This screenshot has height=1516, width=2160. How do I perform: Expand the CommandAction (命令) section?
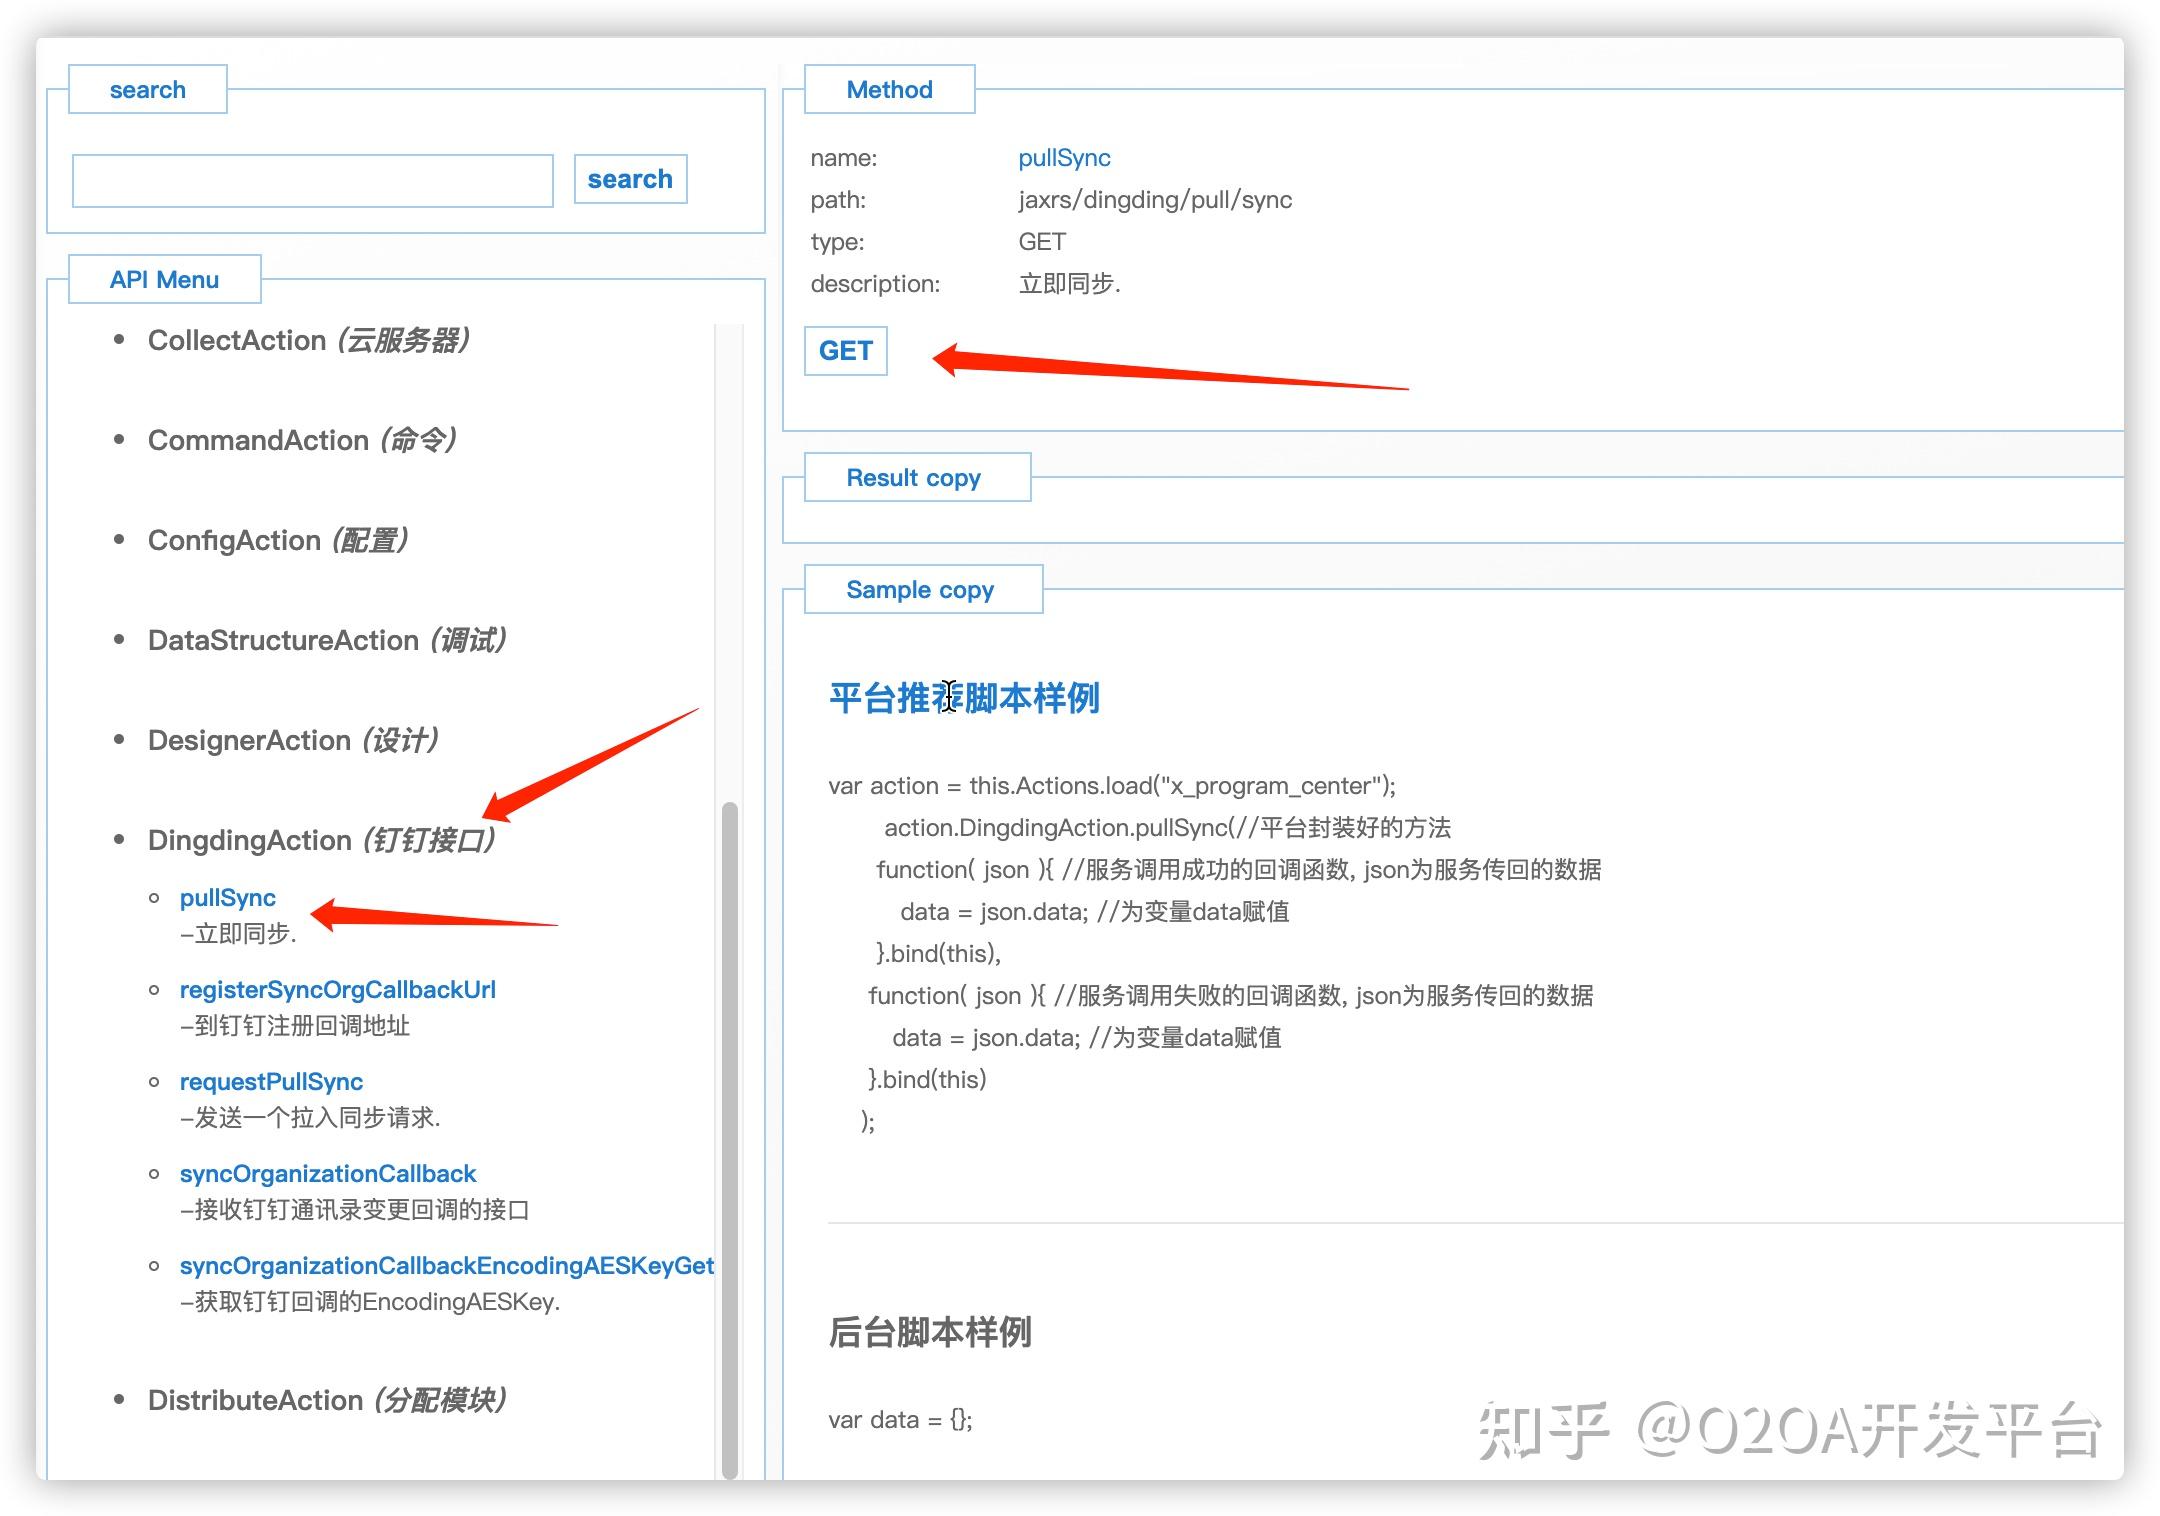(301, 440)
